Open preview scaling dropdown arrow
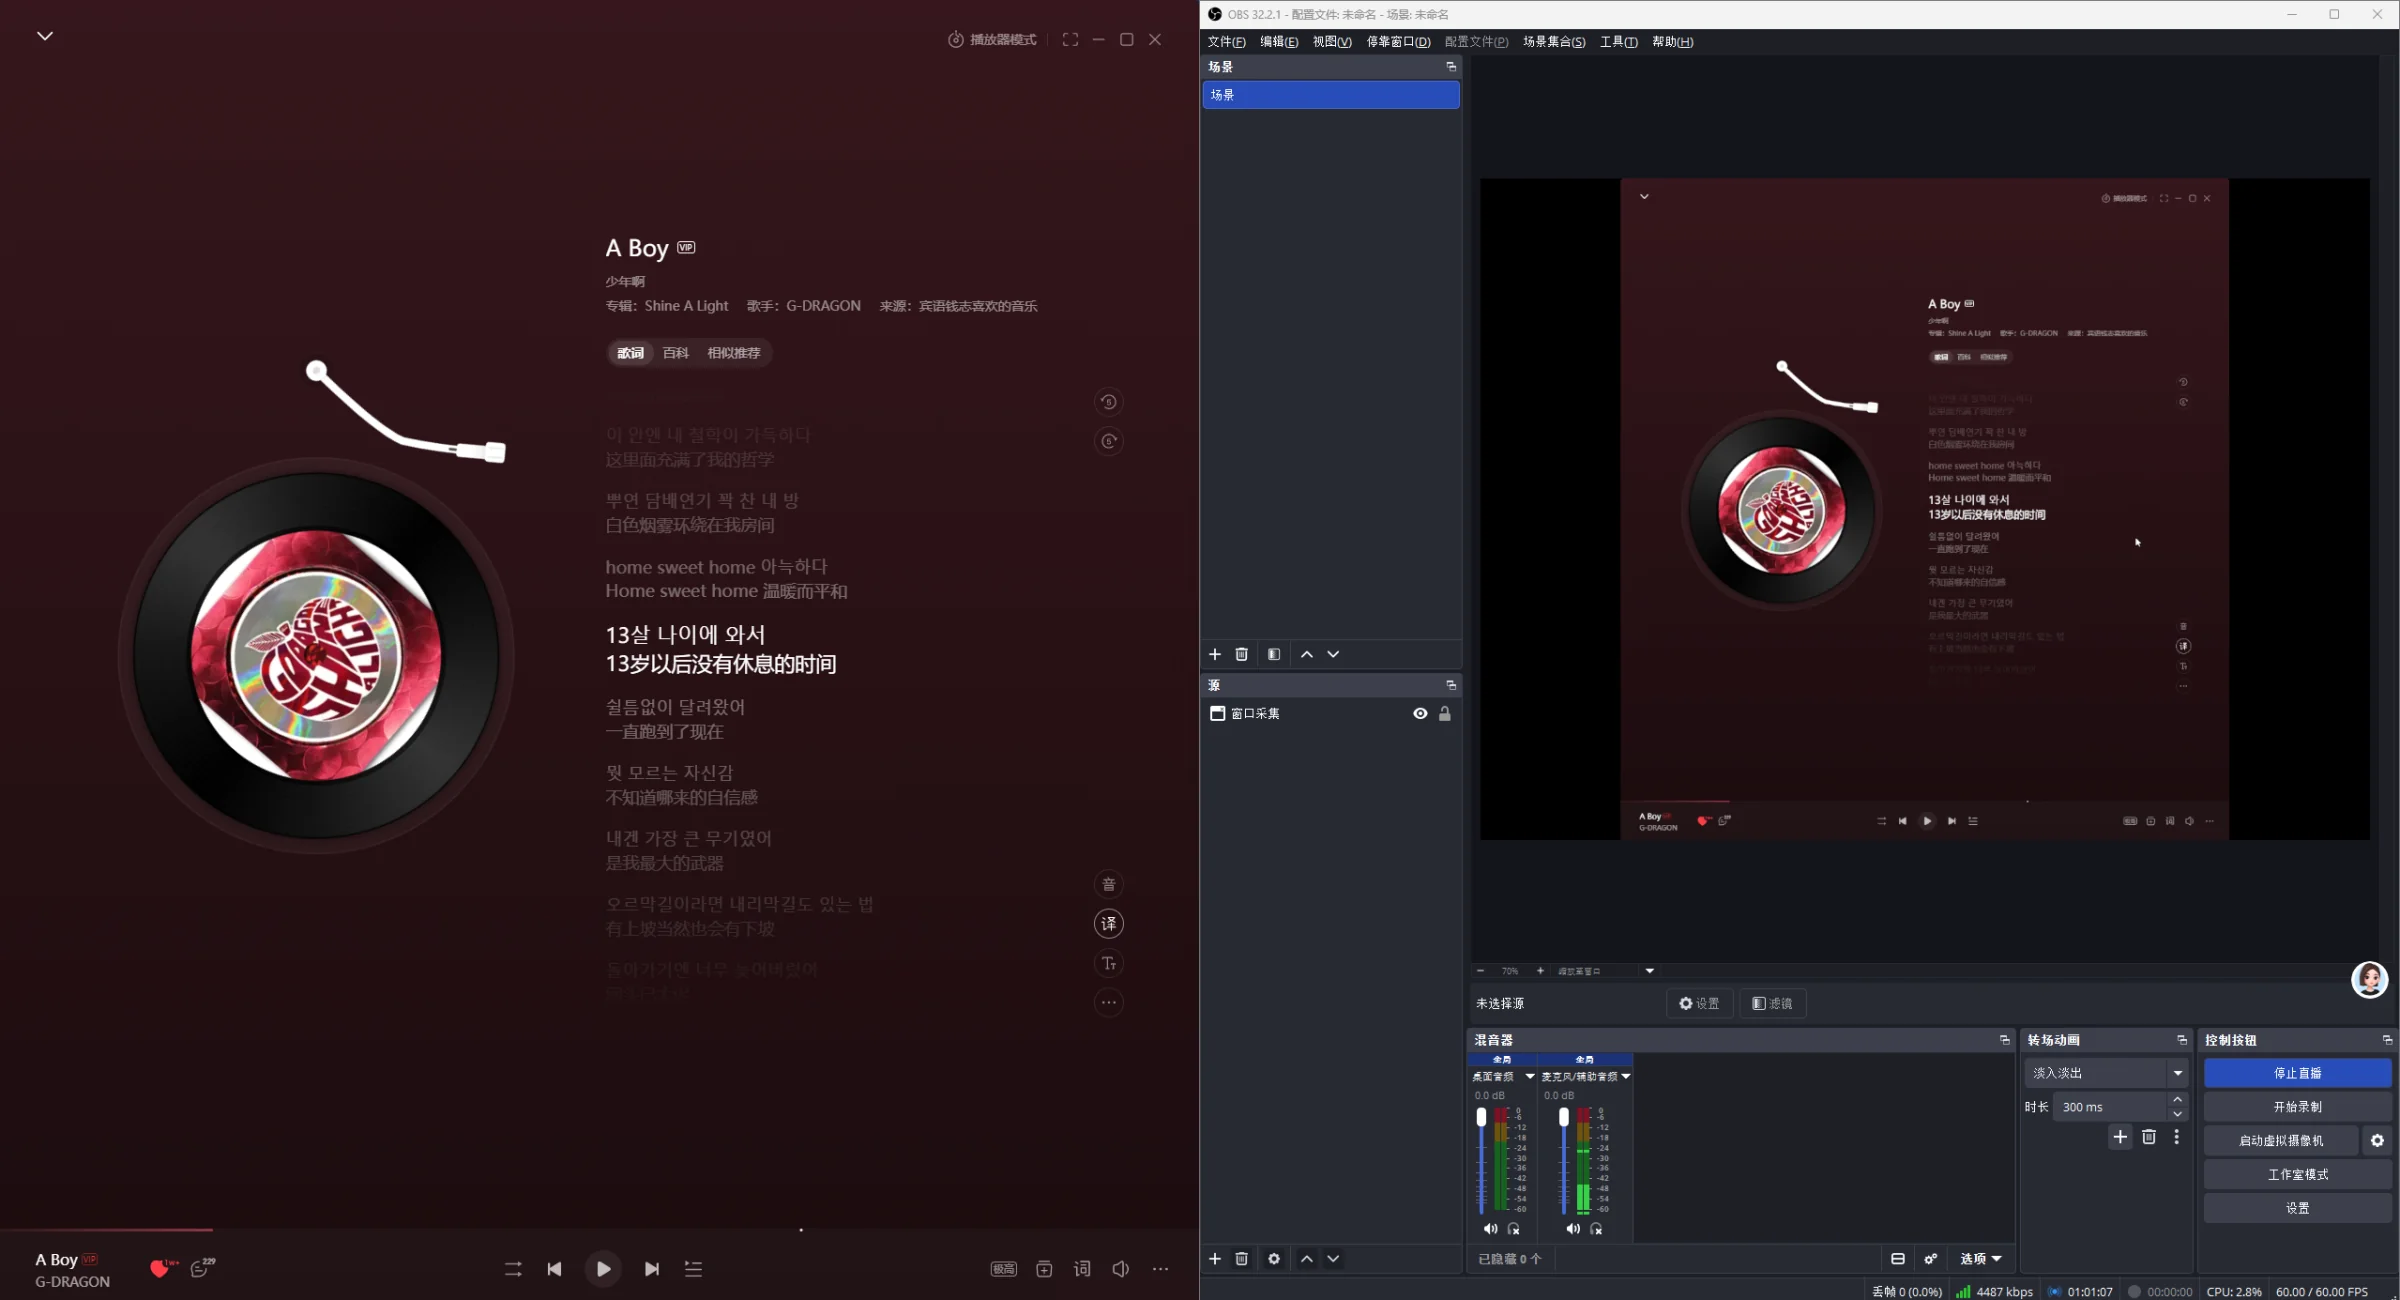The width and height of the screenshot is (2400, 1300). 1650,971
